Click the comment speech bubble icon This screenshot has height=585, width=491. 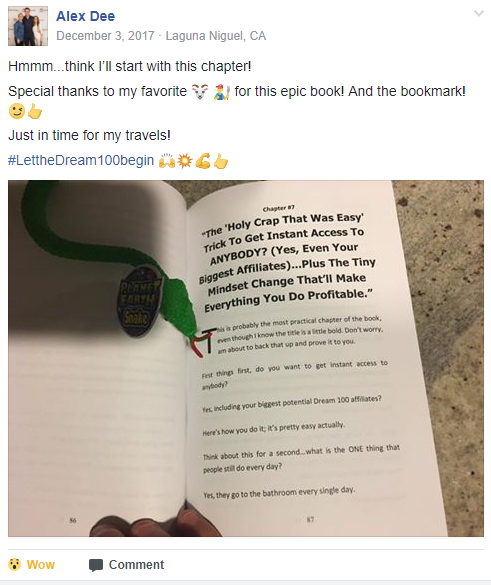click(96, 565)
